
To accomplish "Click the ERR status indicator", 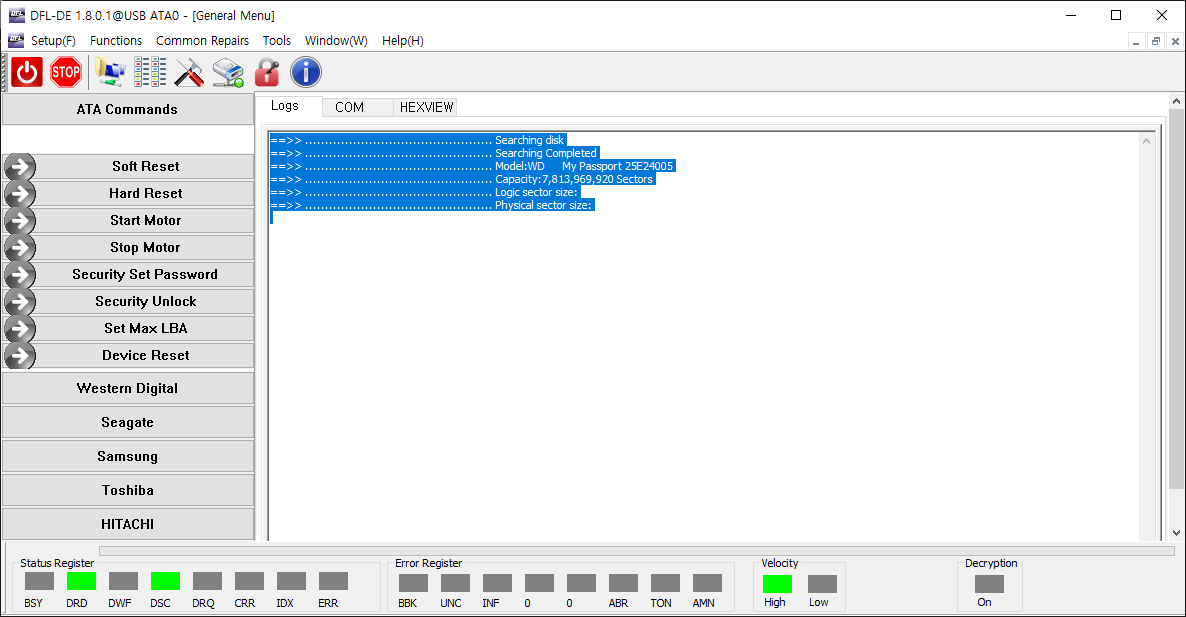I will click(333, 581).
